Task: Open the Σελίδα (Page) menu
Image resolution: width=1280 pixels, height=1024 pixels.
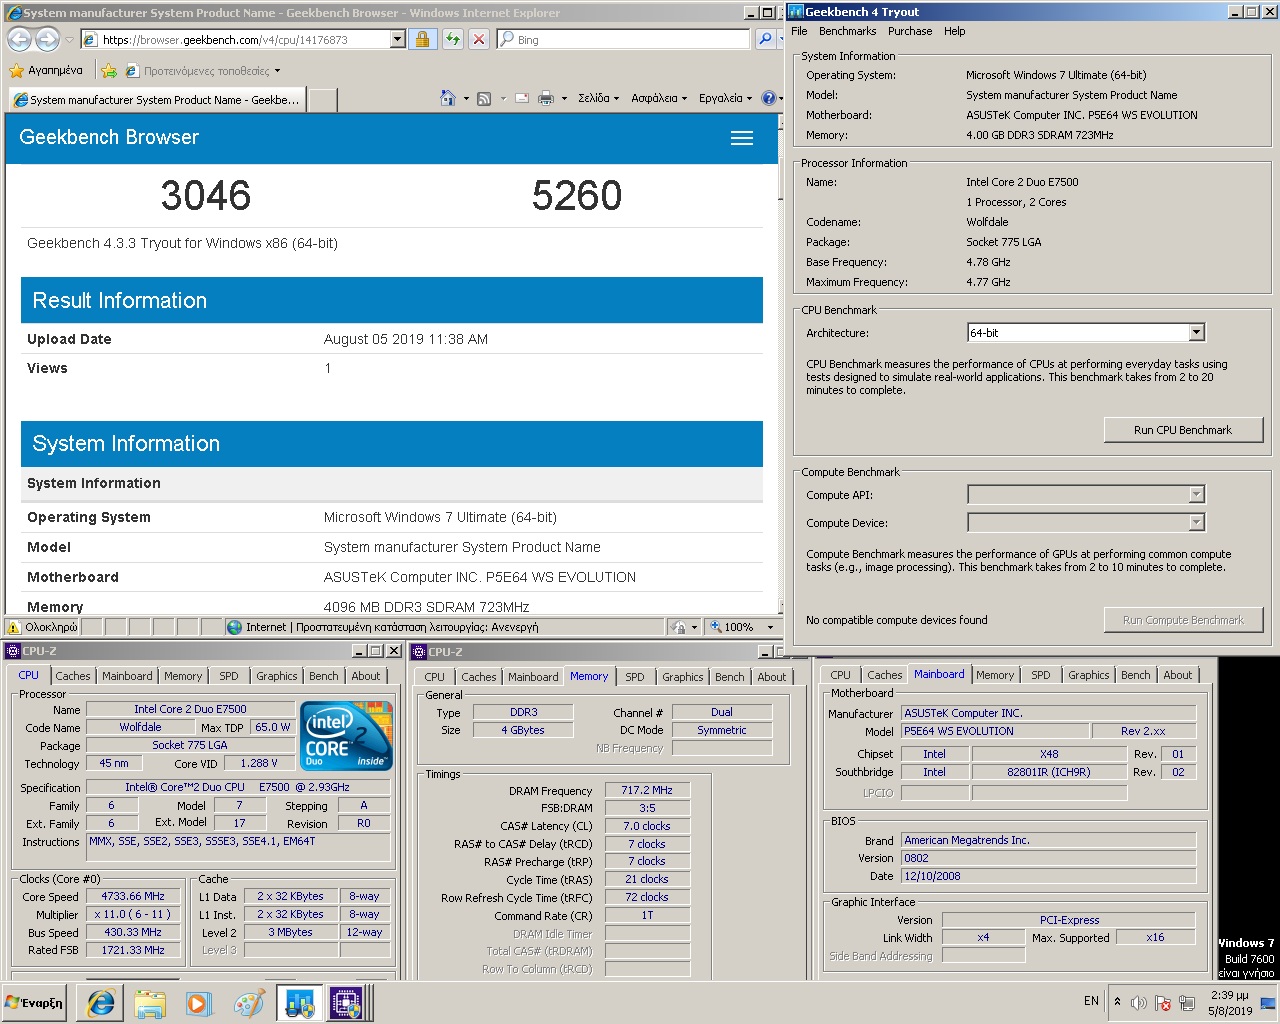Action: coord(598,98)
